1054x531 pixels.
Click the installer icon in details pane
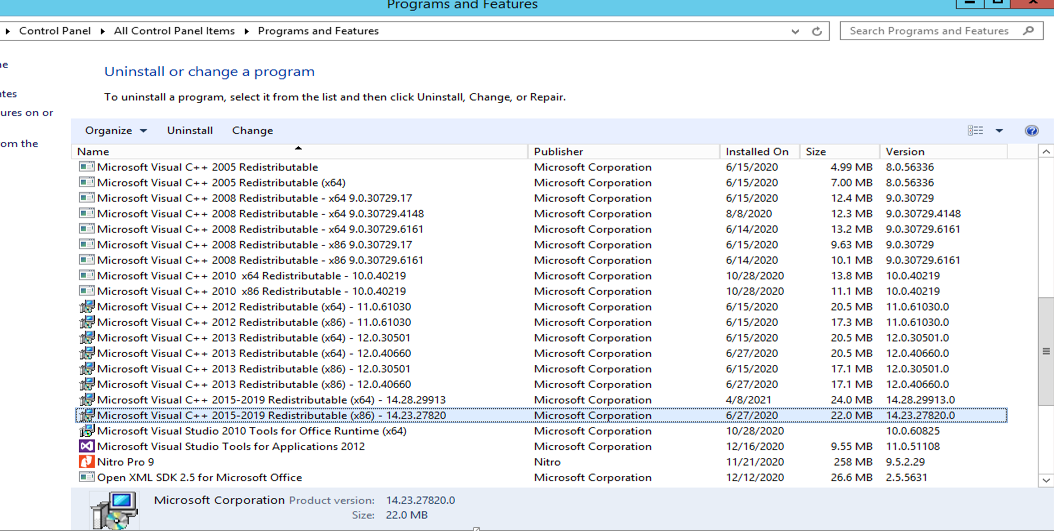click(x=114, y=511)
